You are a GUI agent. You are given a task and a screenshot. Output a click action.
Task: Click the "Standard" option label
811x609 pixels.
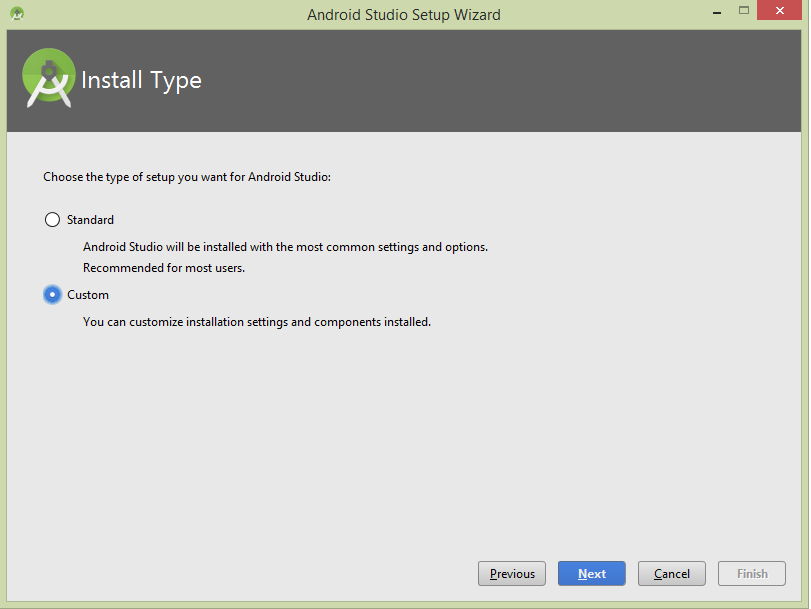(90, 220)
